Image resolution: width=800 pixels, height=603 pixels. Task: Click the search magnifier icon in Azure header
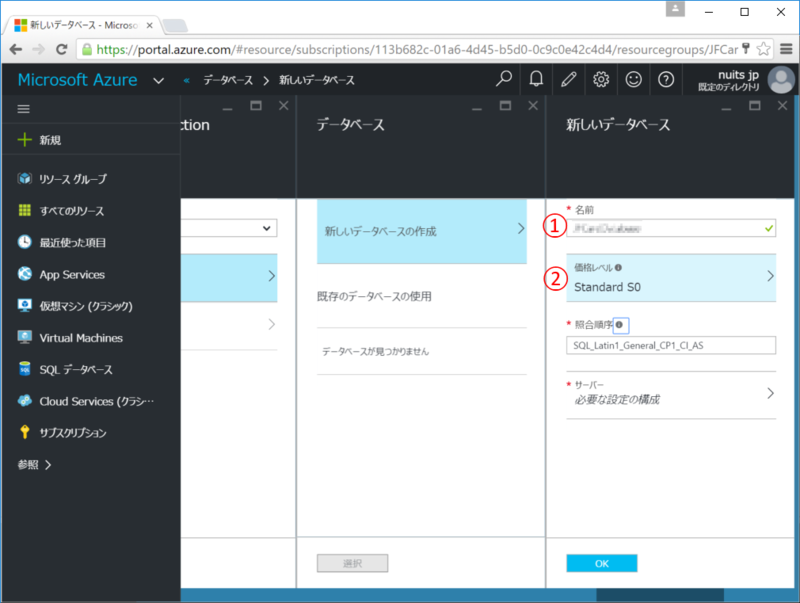click(504, 79)
